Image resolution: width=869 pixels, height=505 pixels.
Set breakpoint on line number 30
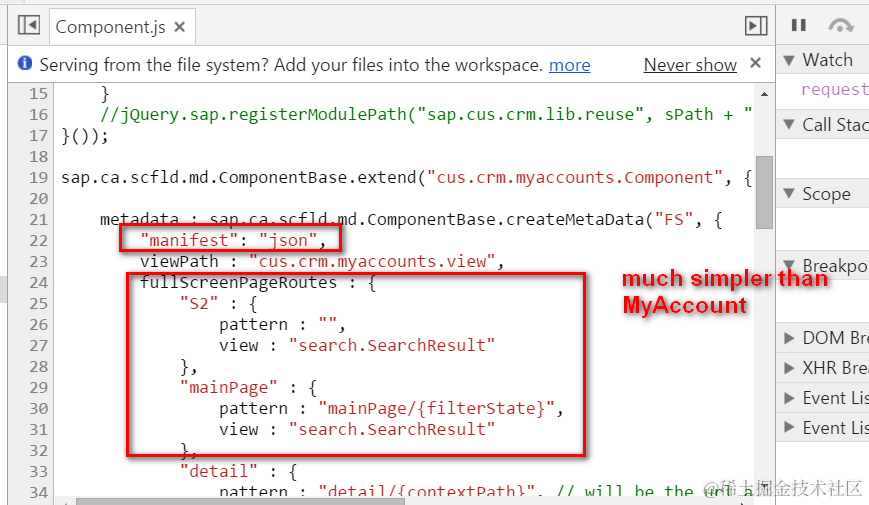(39, 409)
